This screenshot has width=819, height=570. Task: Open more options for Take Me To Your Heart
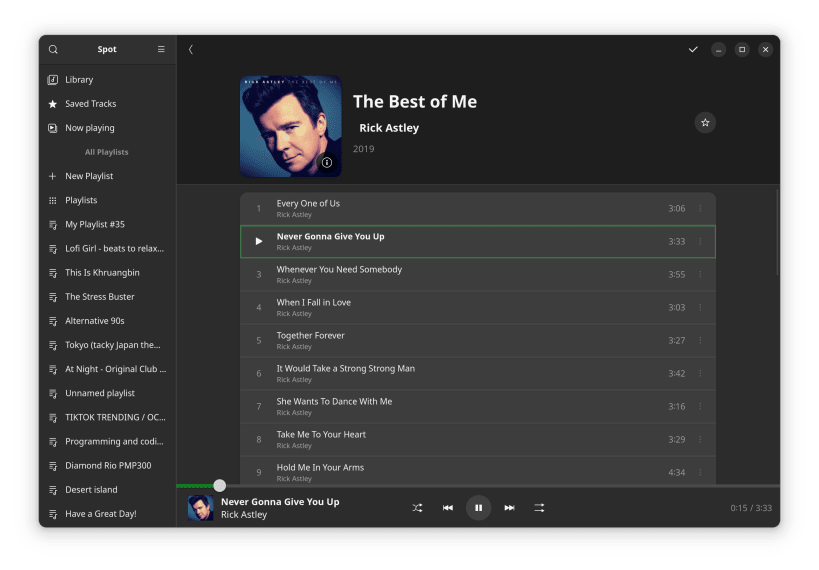700,439
